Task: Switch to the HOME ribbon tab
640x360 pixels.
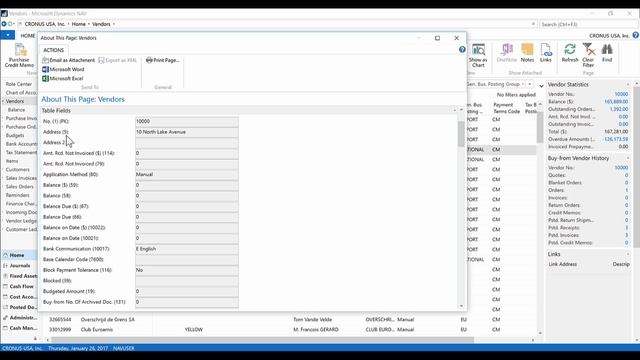Action: (x=28, y=36)
